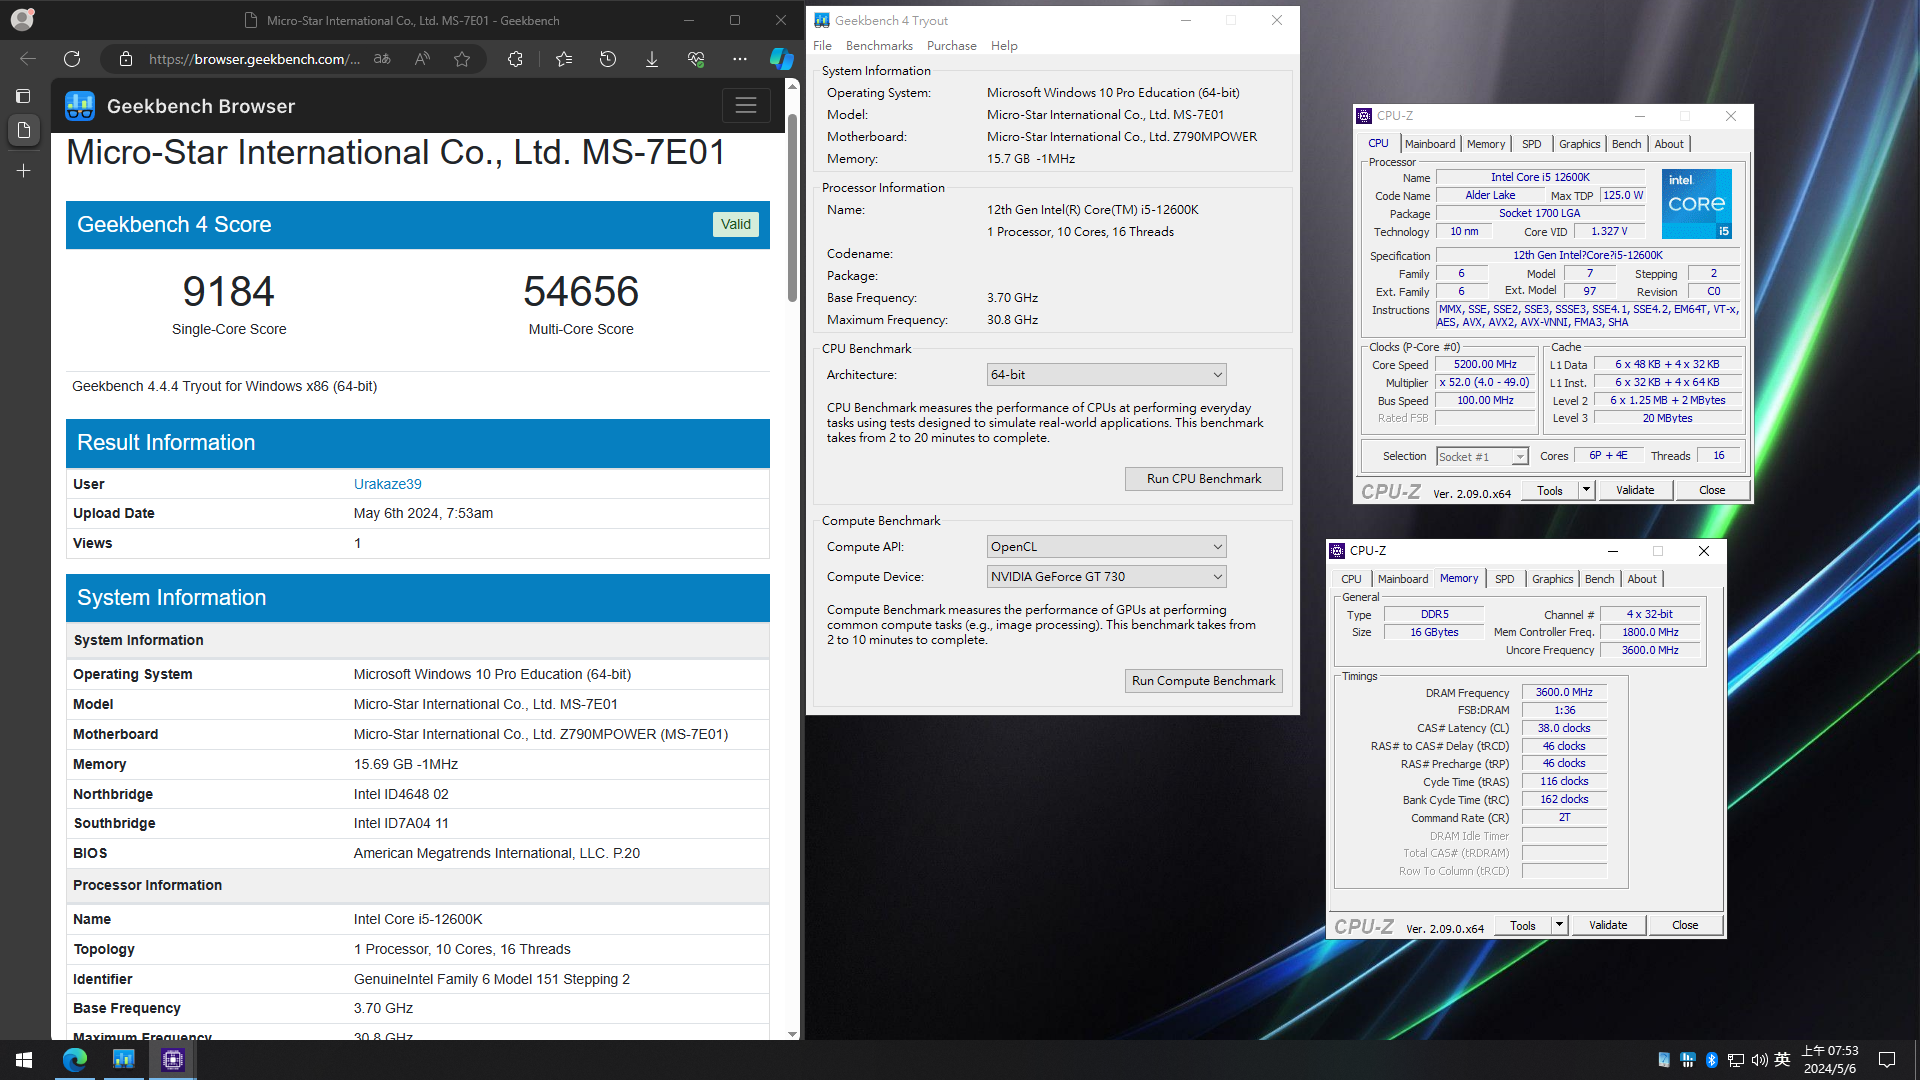
Task: Open the Geekbench File menu
Action: tap(822, 46)
